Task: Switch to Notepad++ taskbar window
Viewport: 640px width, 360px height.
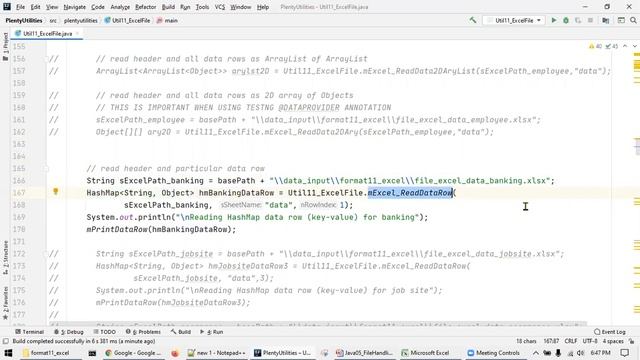Action: coord(217,353)
